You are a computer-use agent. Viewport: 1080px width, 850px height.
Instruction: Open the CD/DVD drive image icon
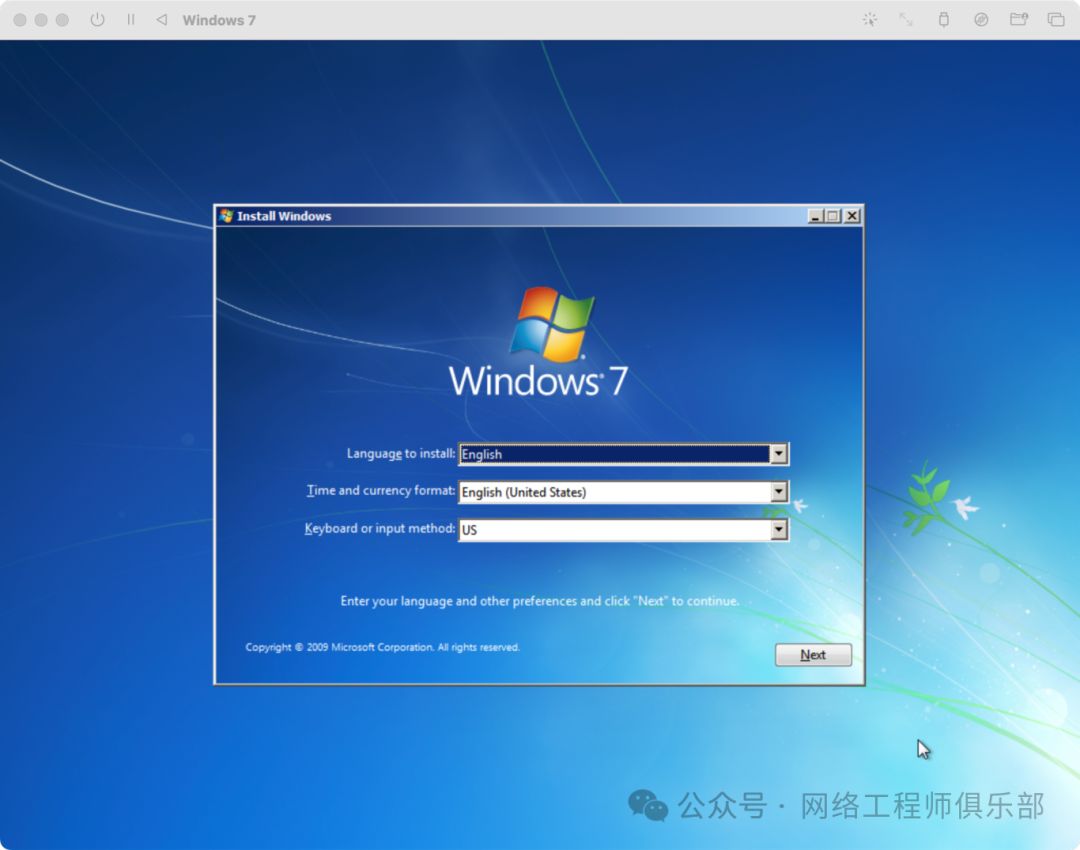(x=982, y=20)
